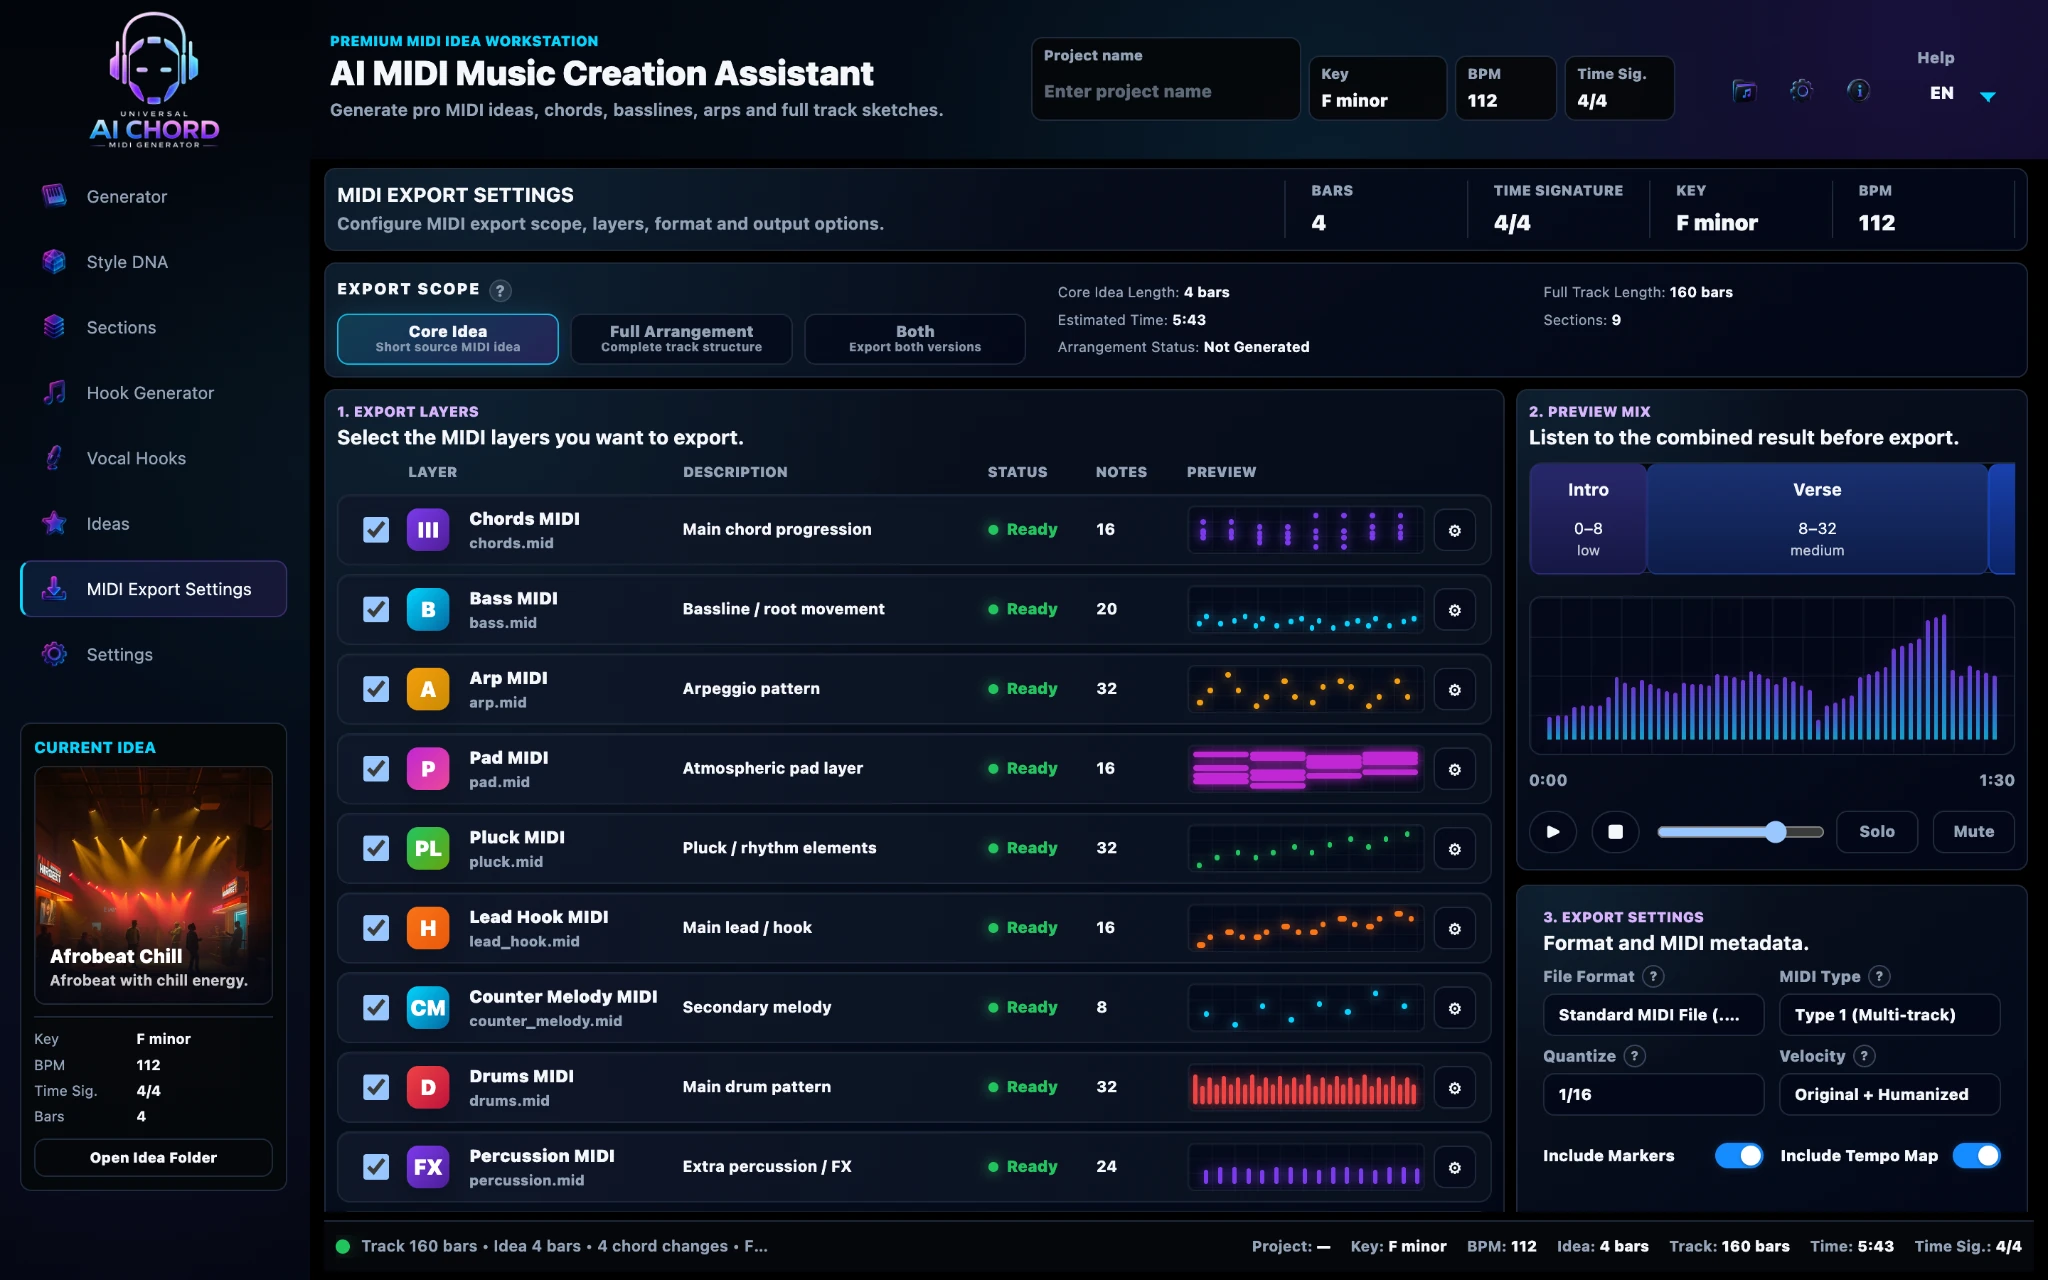Image resolution: width=2048 pixels, height=1280 pixels.
Task: Stop the preview mix playback
Action: [x=1615, y=832]
